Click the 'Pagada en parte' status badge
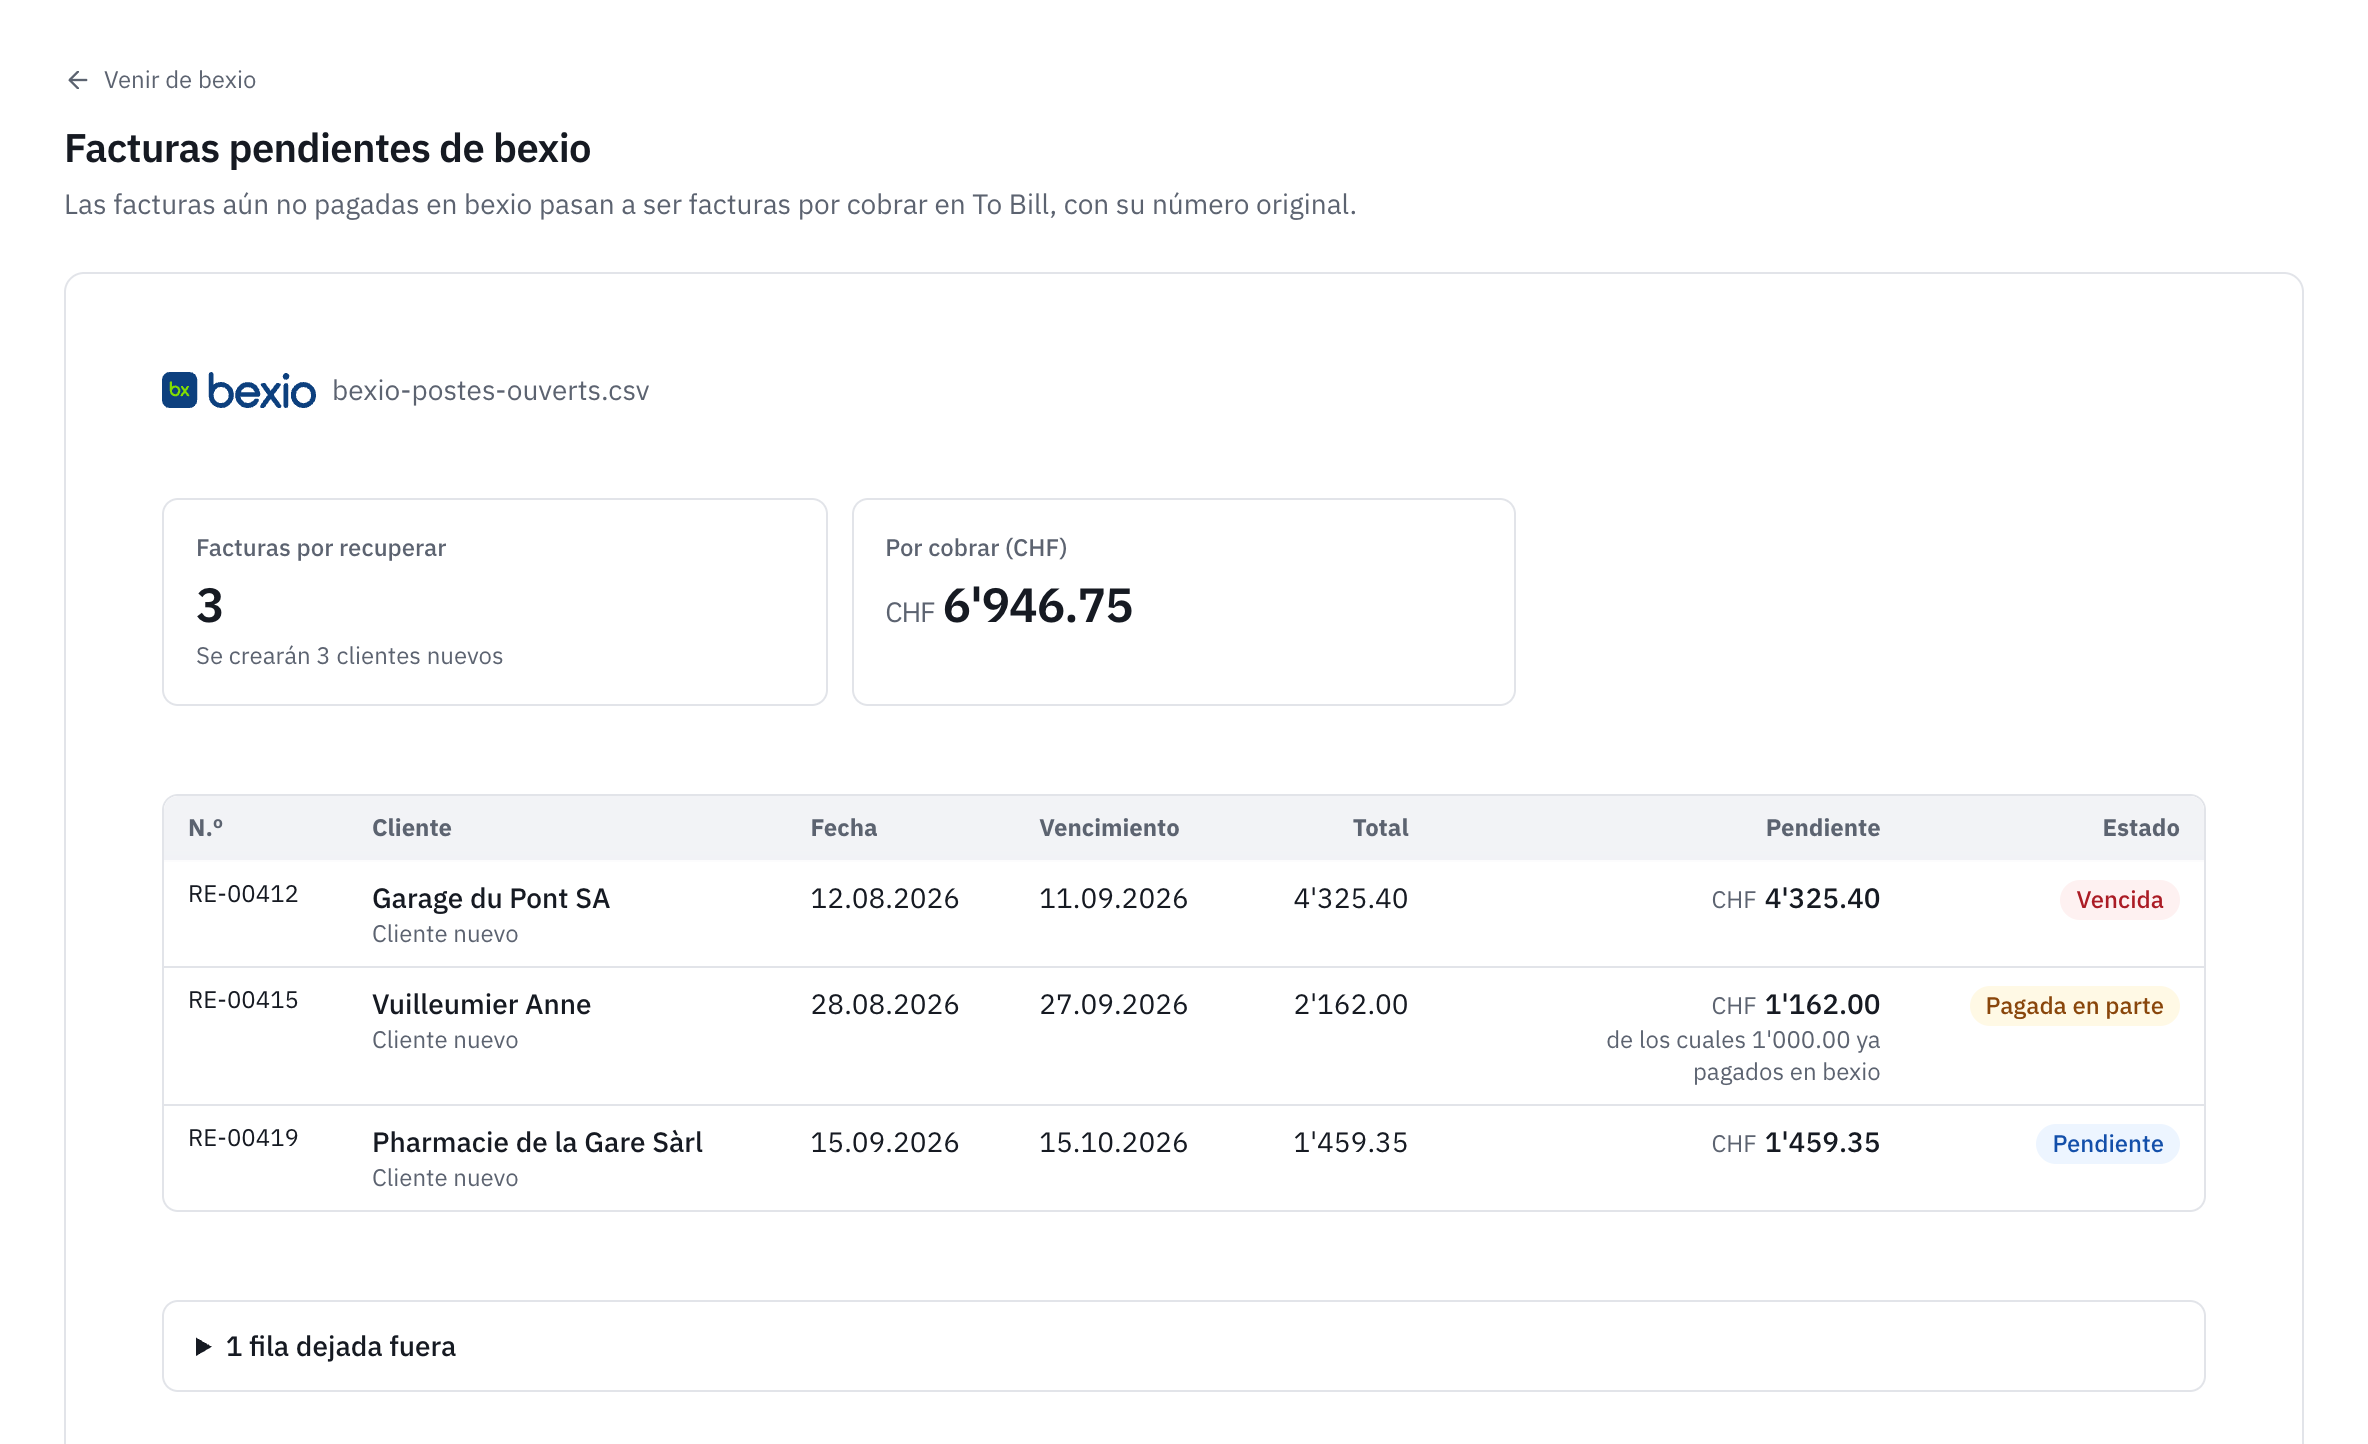The width and height of the screenshot is (2368, 1444). tap(2075, 1006)
